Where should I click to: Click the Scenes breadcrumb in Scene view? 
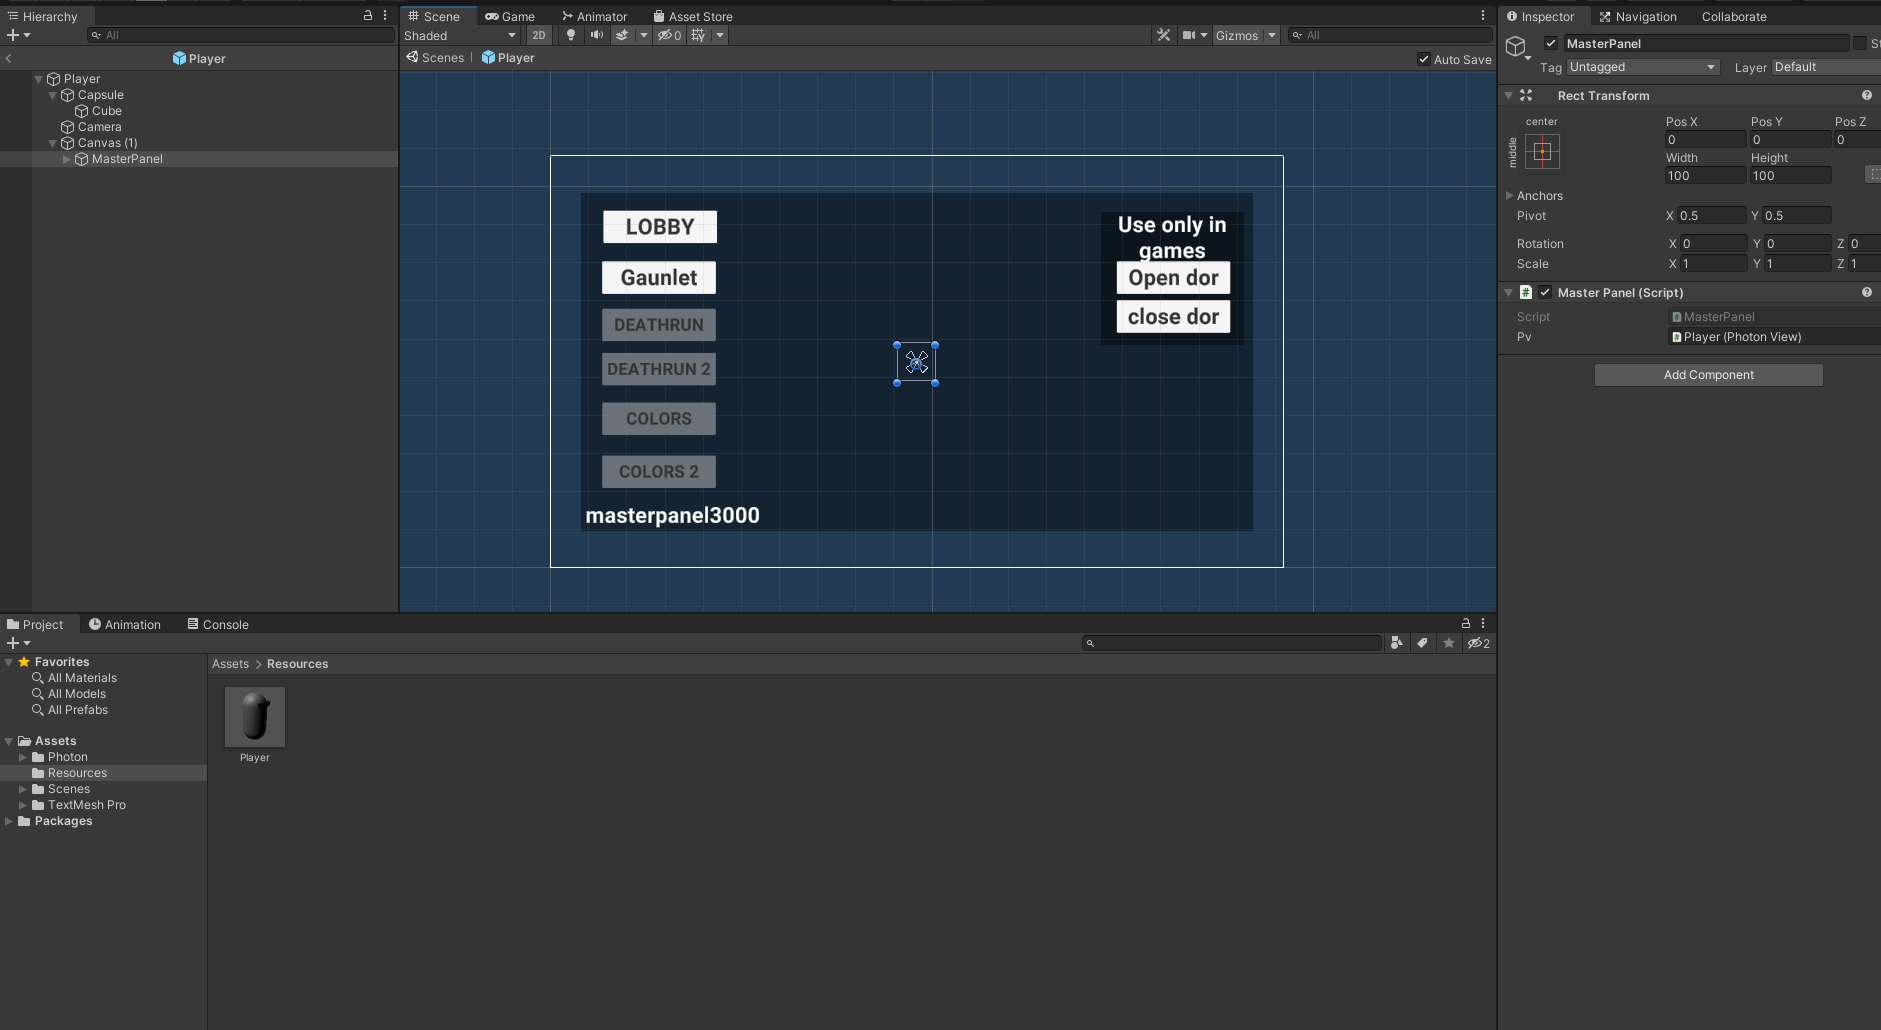click(x=435, y=58)
